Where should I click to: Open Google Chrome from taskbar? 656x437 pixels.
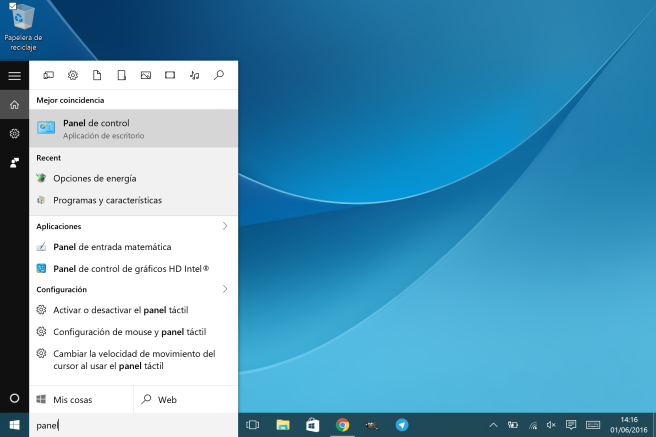tap(342, 425)
